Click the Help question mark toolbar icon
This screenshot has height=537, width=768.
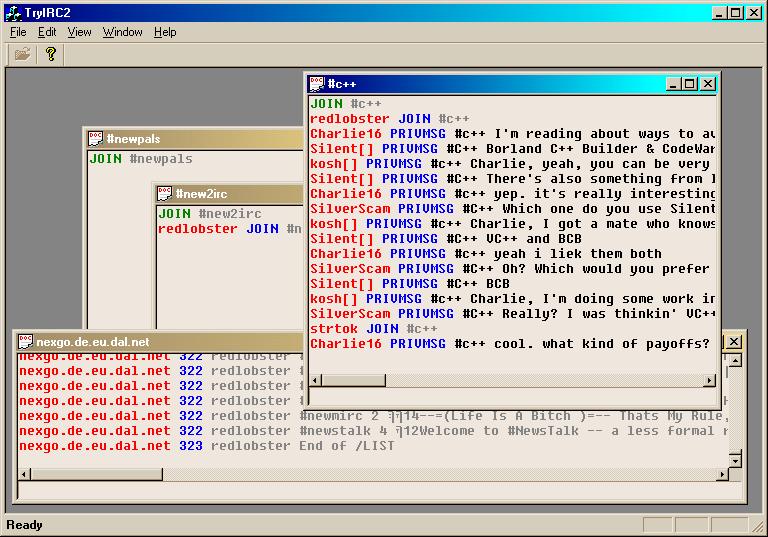(50, 54)
